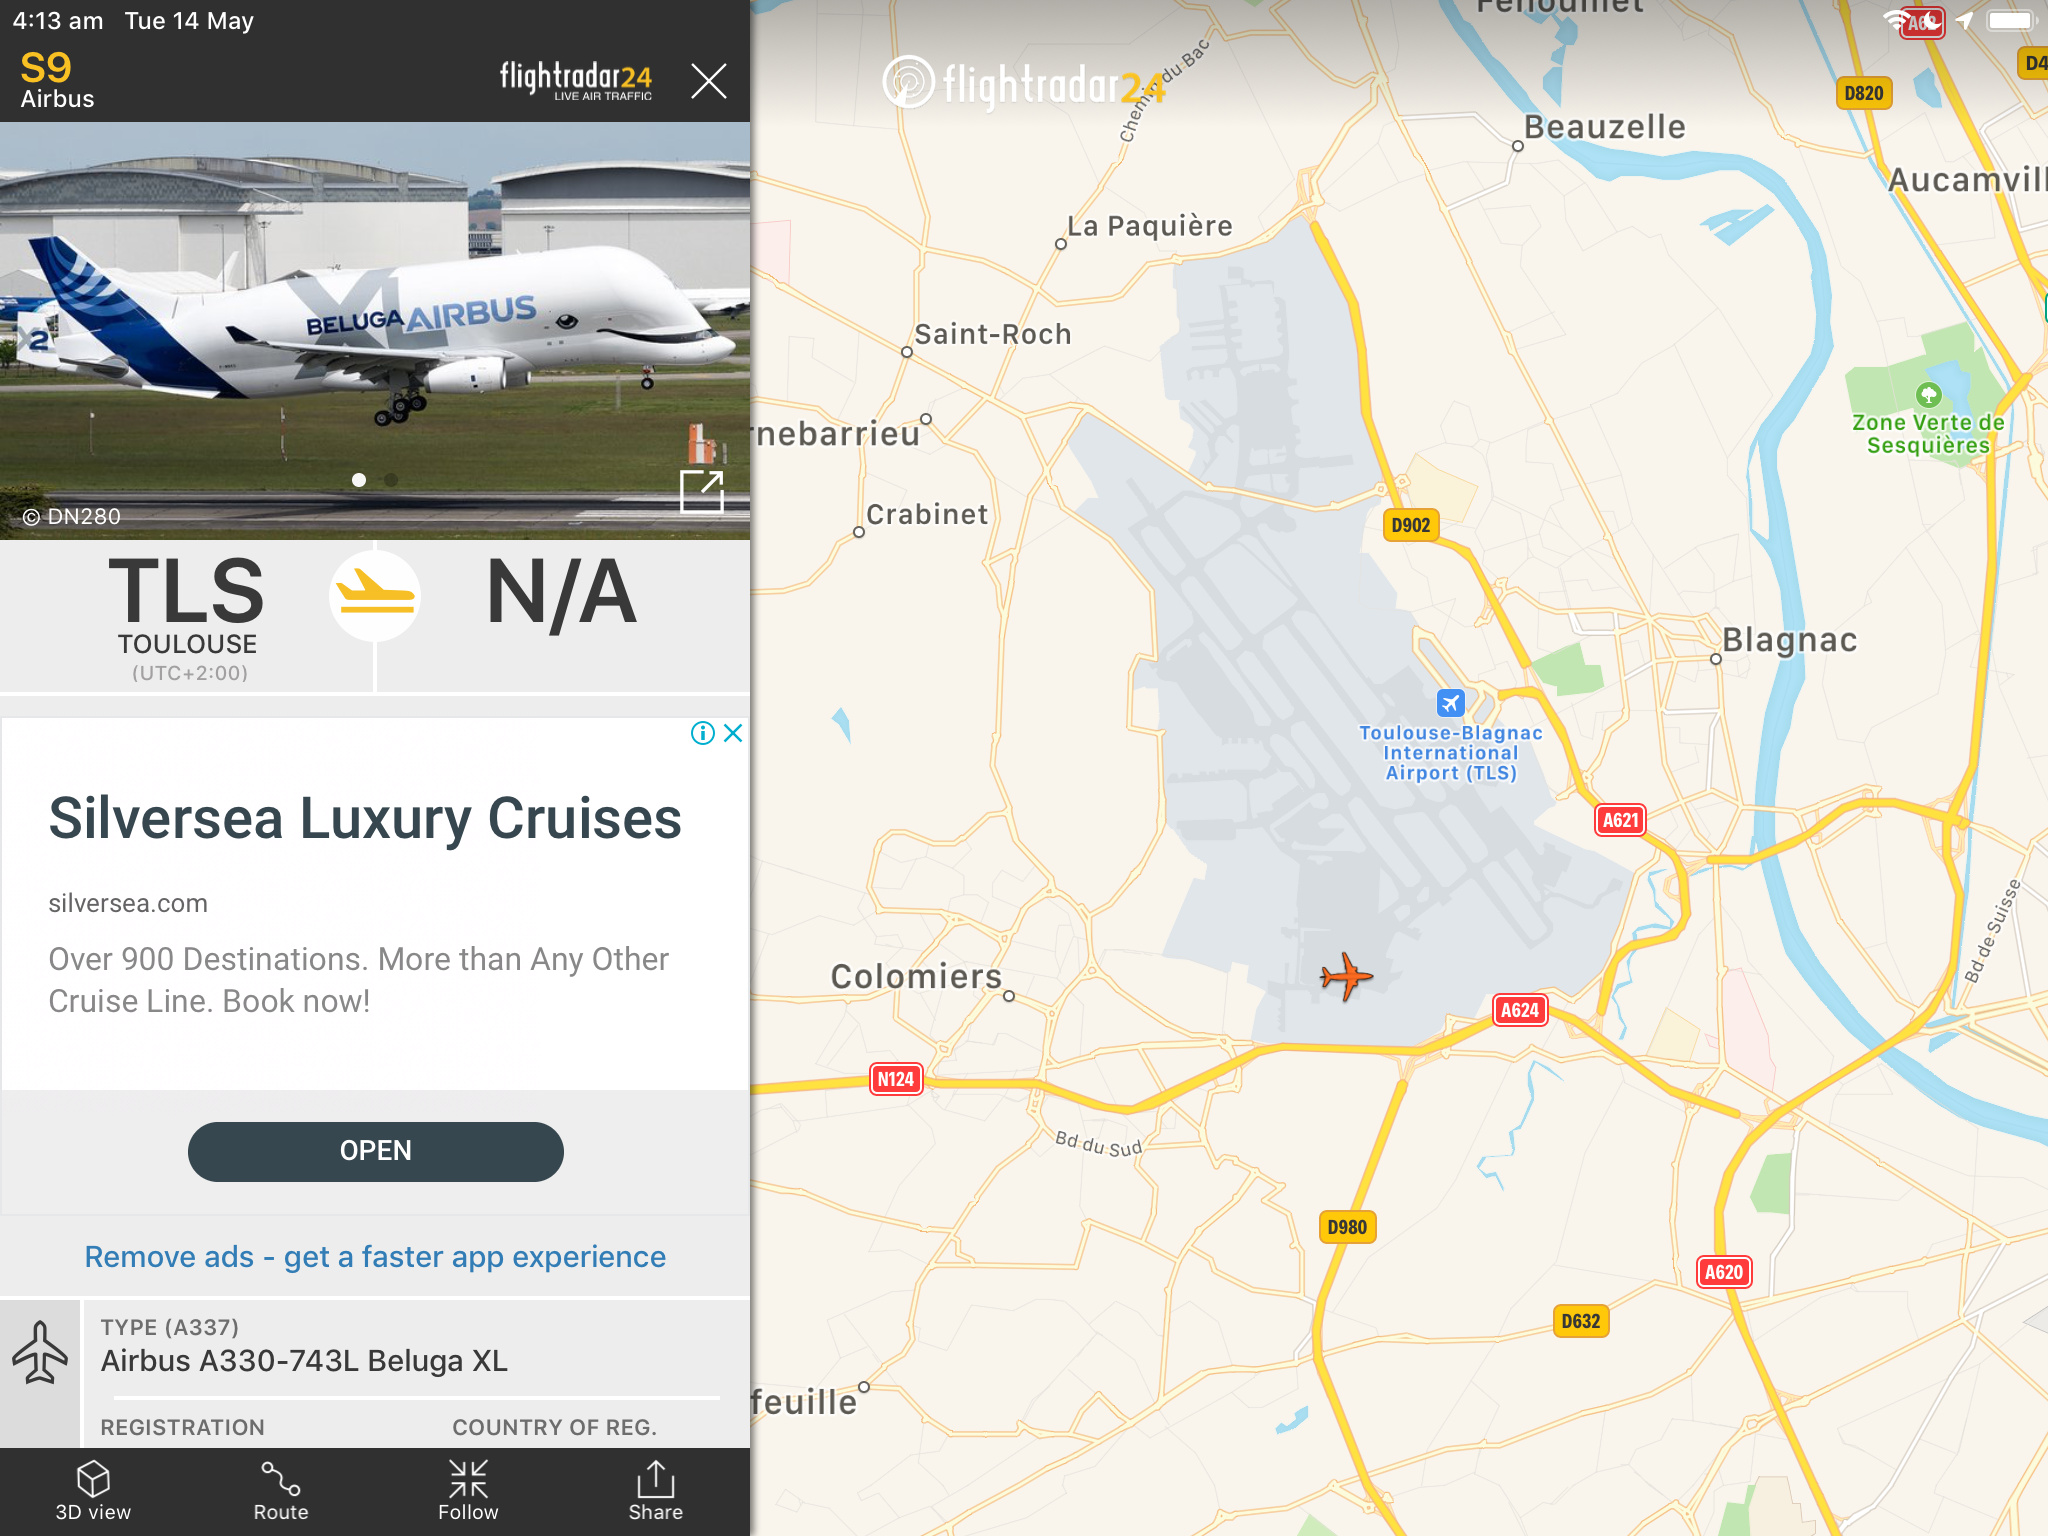
Task: Open ad info icon
Action: point(703,733)
